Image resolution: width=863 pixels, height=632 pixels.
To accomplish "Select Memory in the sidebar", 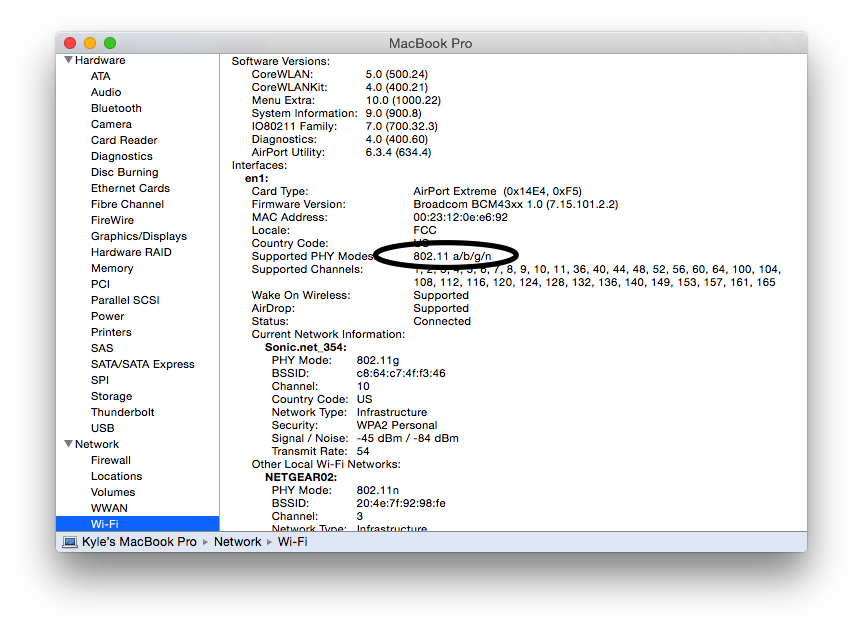I will (112, 268).
